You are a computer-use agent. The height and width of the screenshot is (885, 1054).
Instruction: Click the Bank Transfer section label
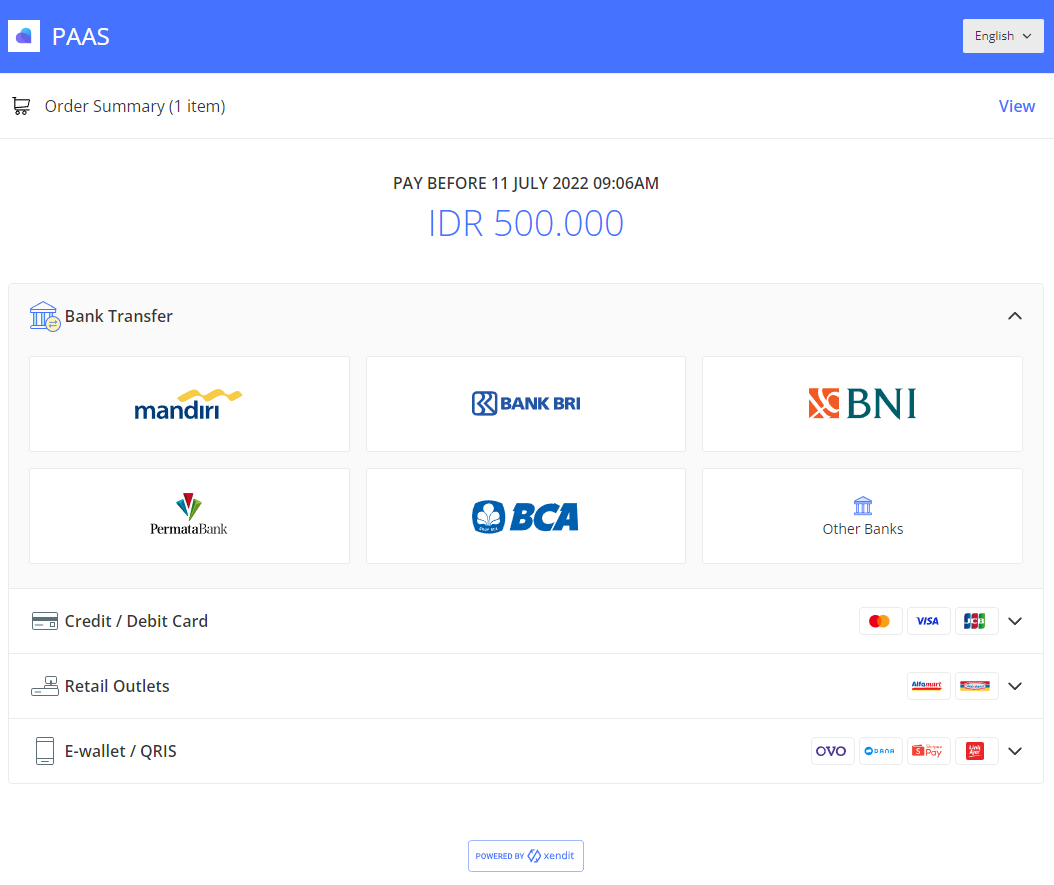[x=118, y=316]
